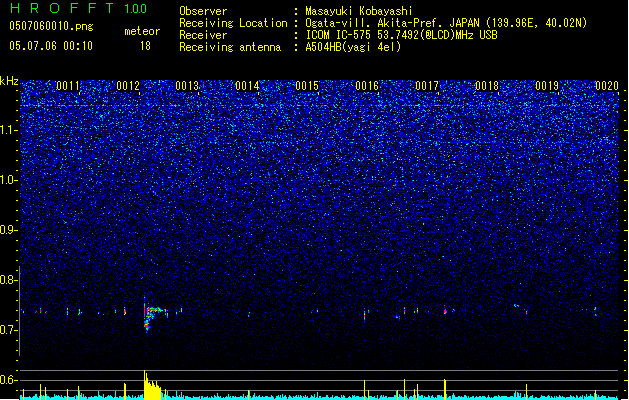Click the Receiver field label

coord(203,35)
